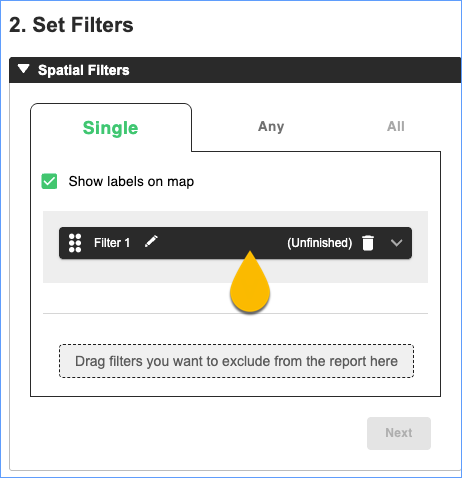Open the All tab
The image size is (462, 478).
[x=396, y=126]
